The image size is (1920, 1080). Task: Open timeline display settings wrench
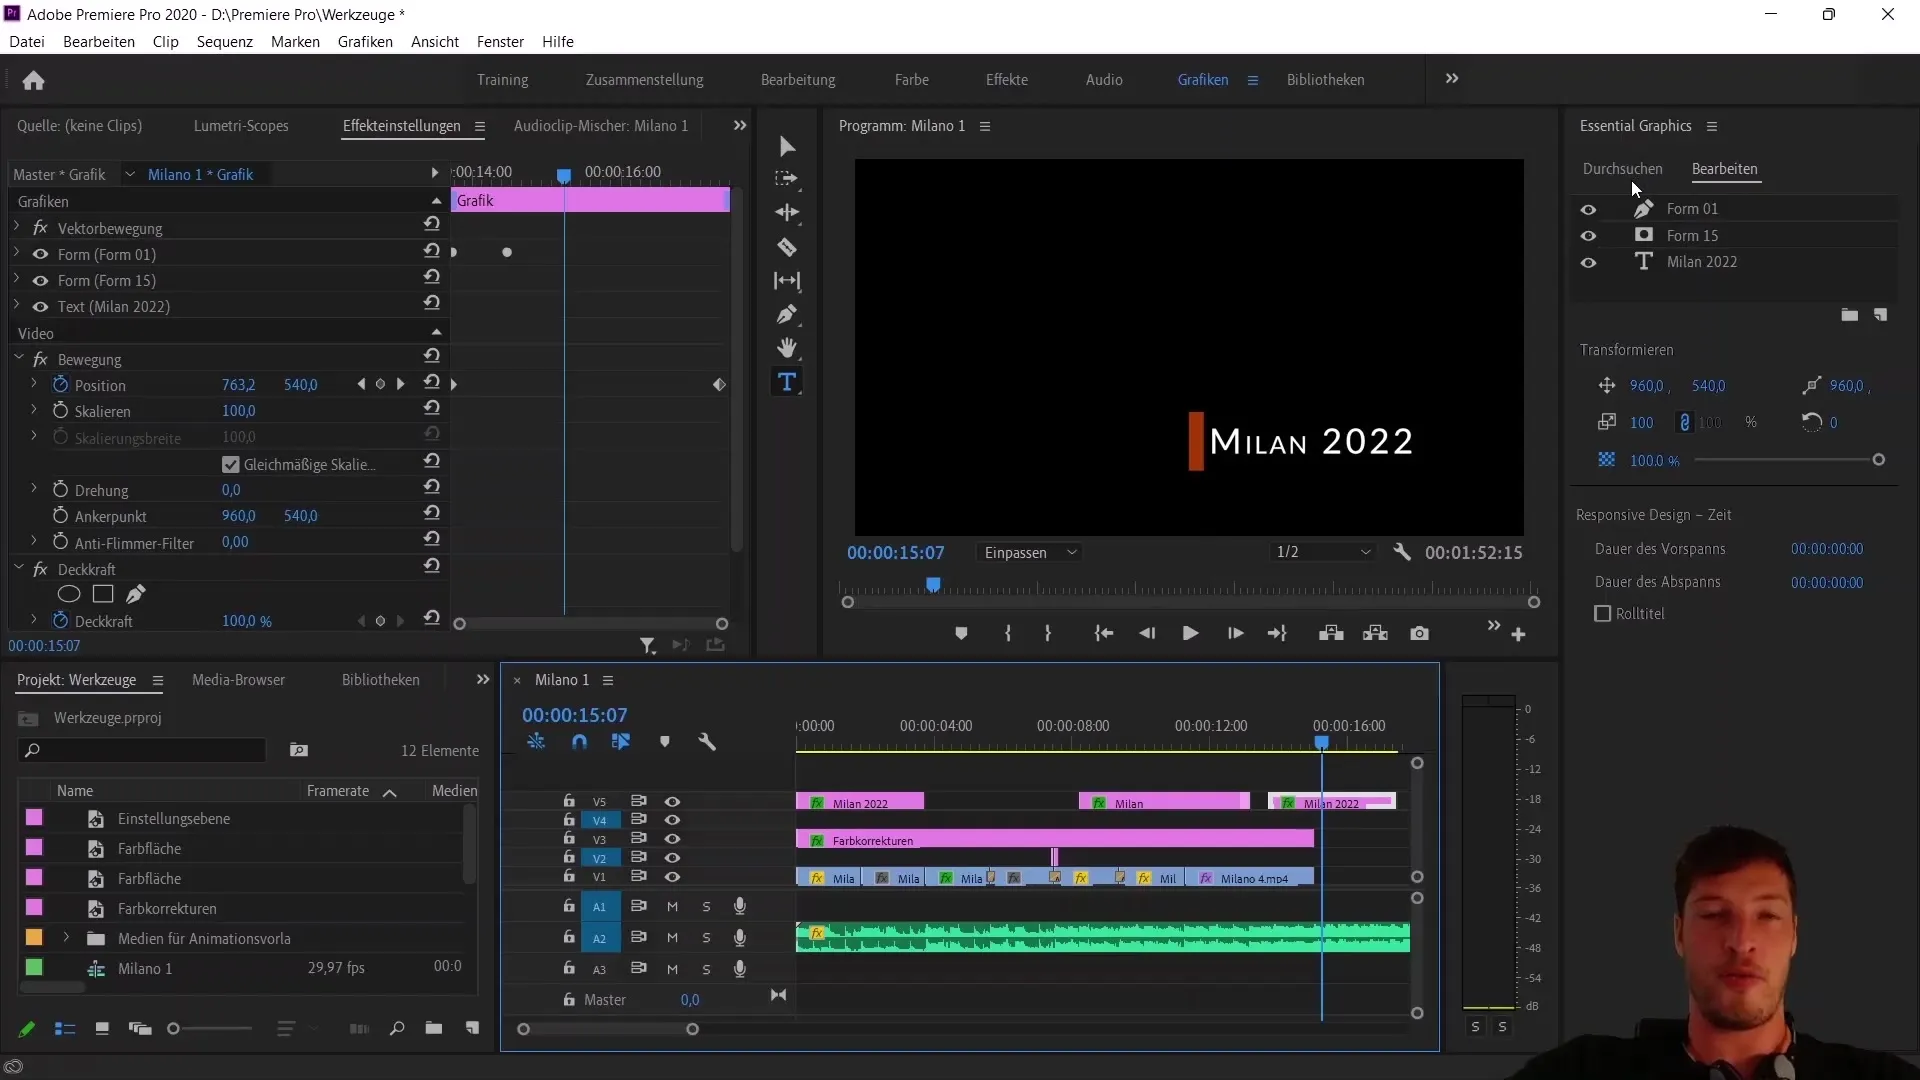(x=707, y=742)
